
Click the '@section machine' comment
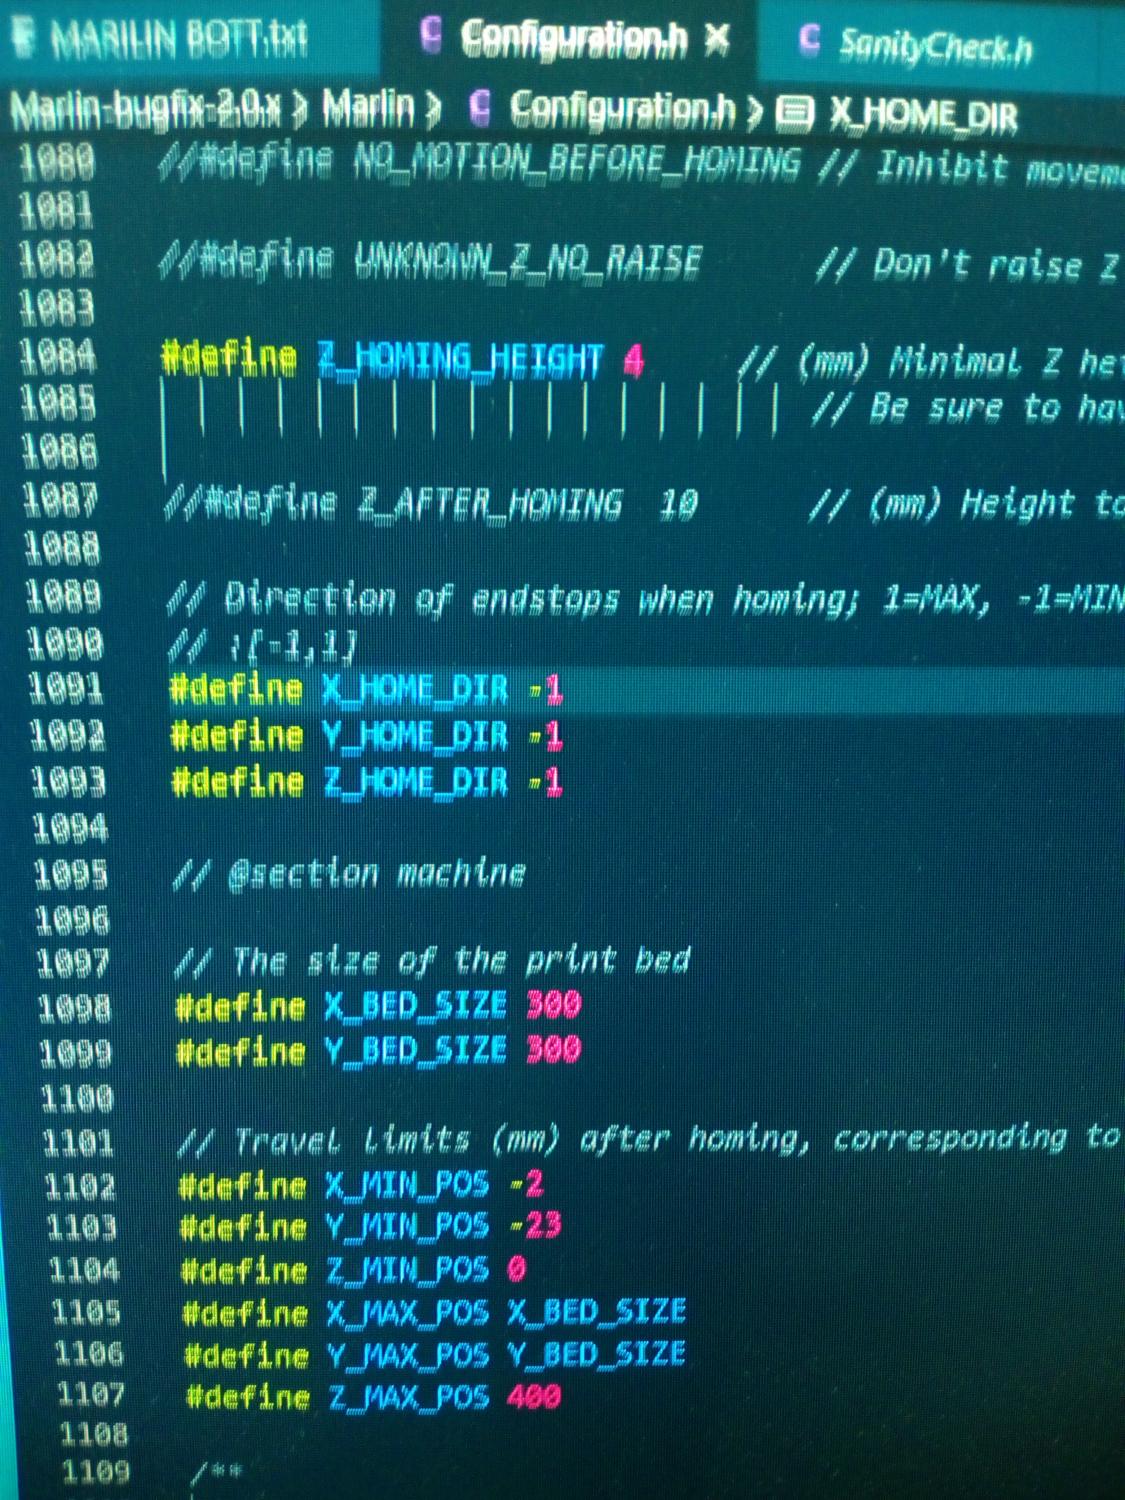click(350, 874)
